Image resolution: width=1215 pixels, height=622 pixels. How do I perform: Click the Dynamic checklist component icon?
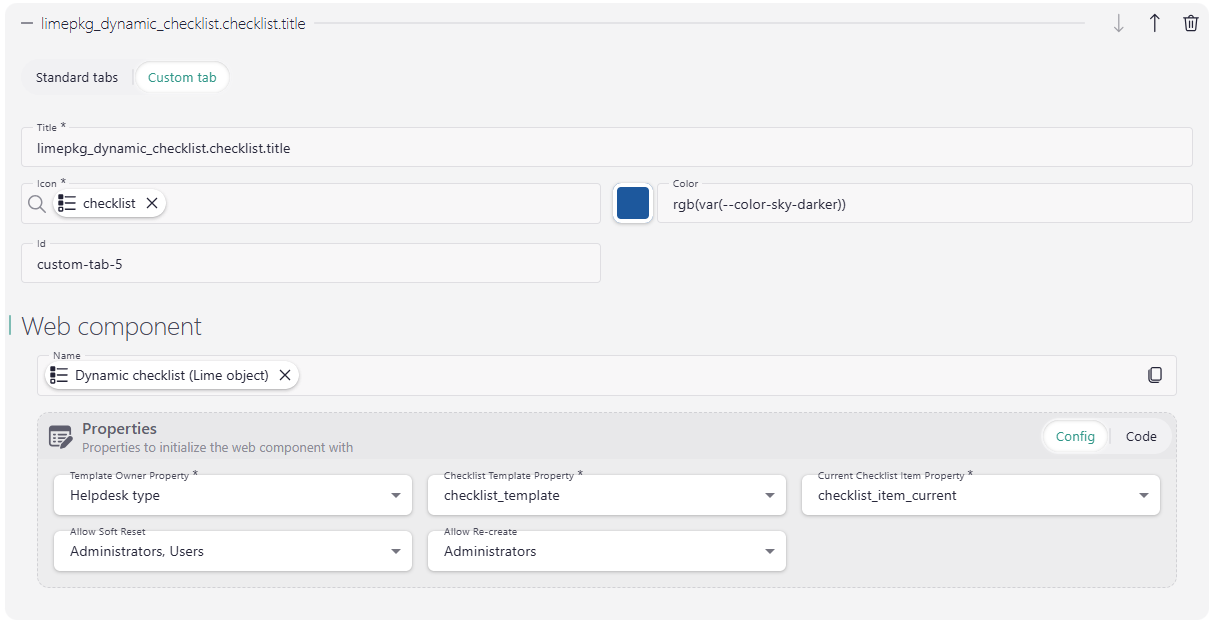[59, 375]
